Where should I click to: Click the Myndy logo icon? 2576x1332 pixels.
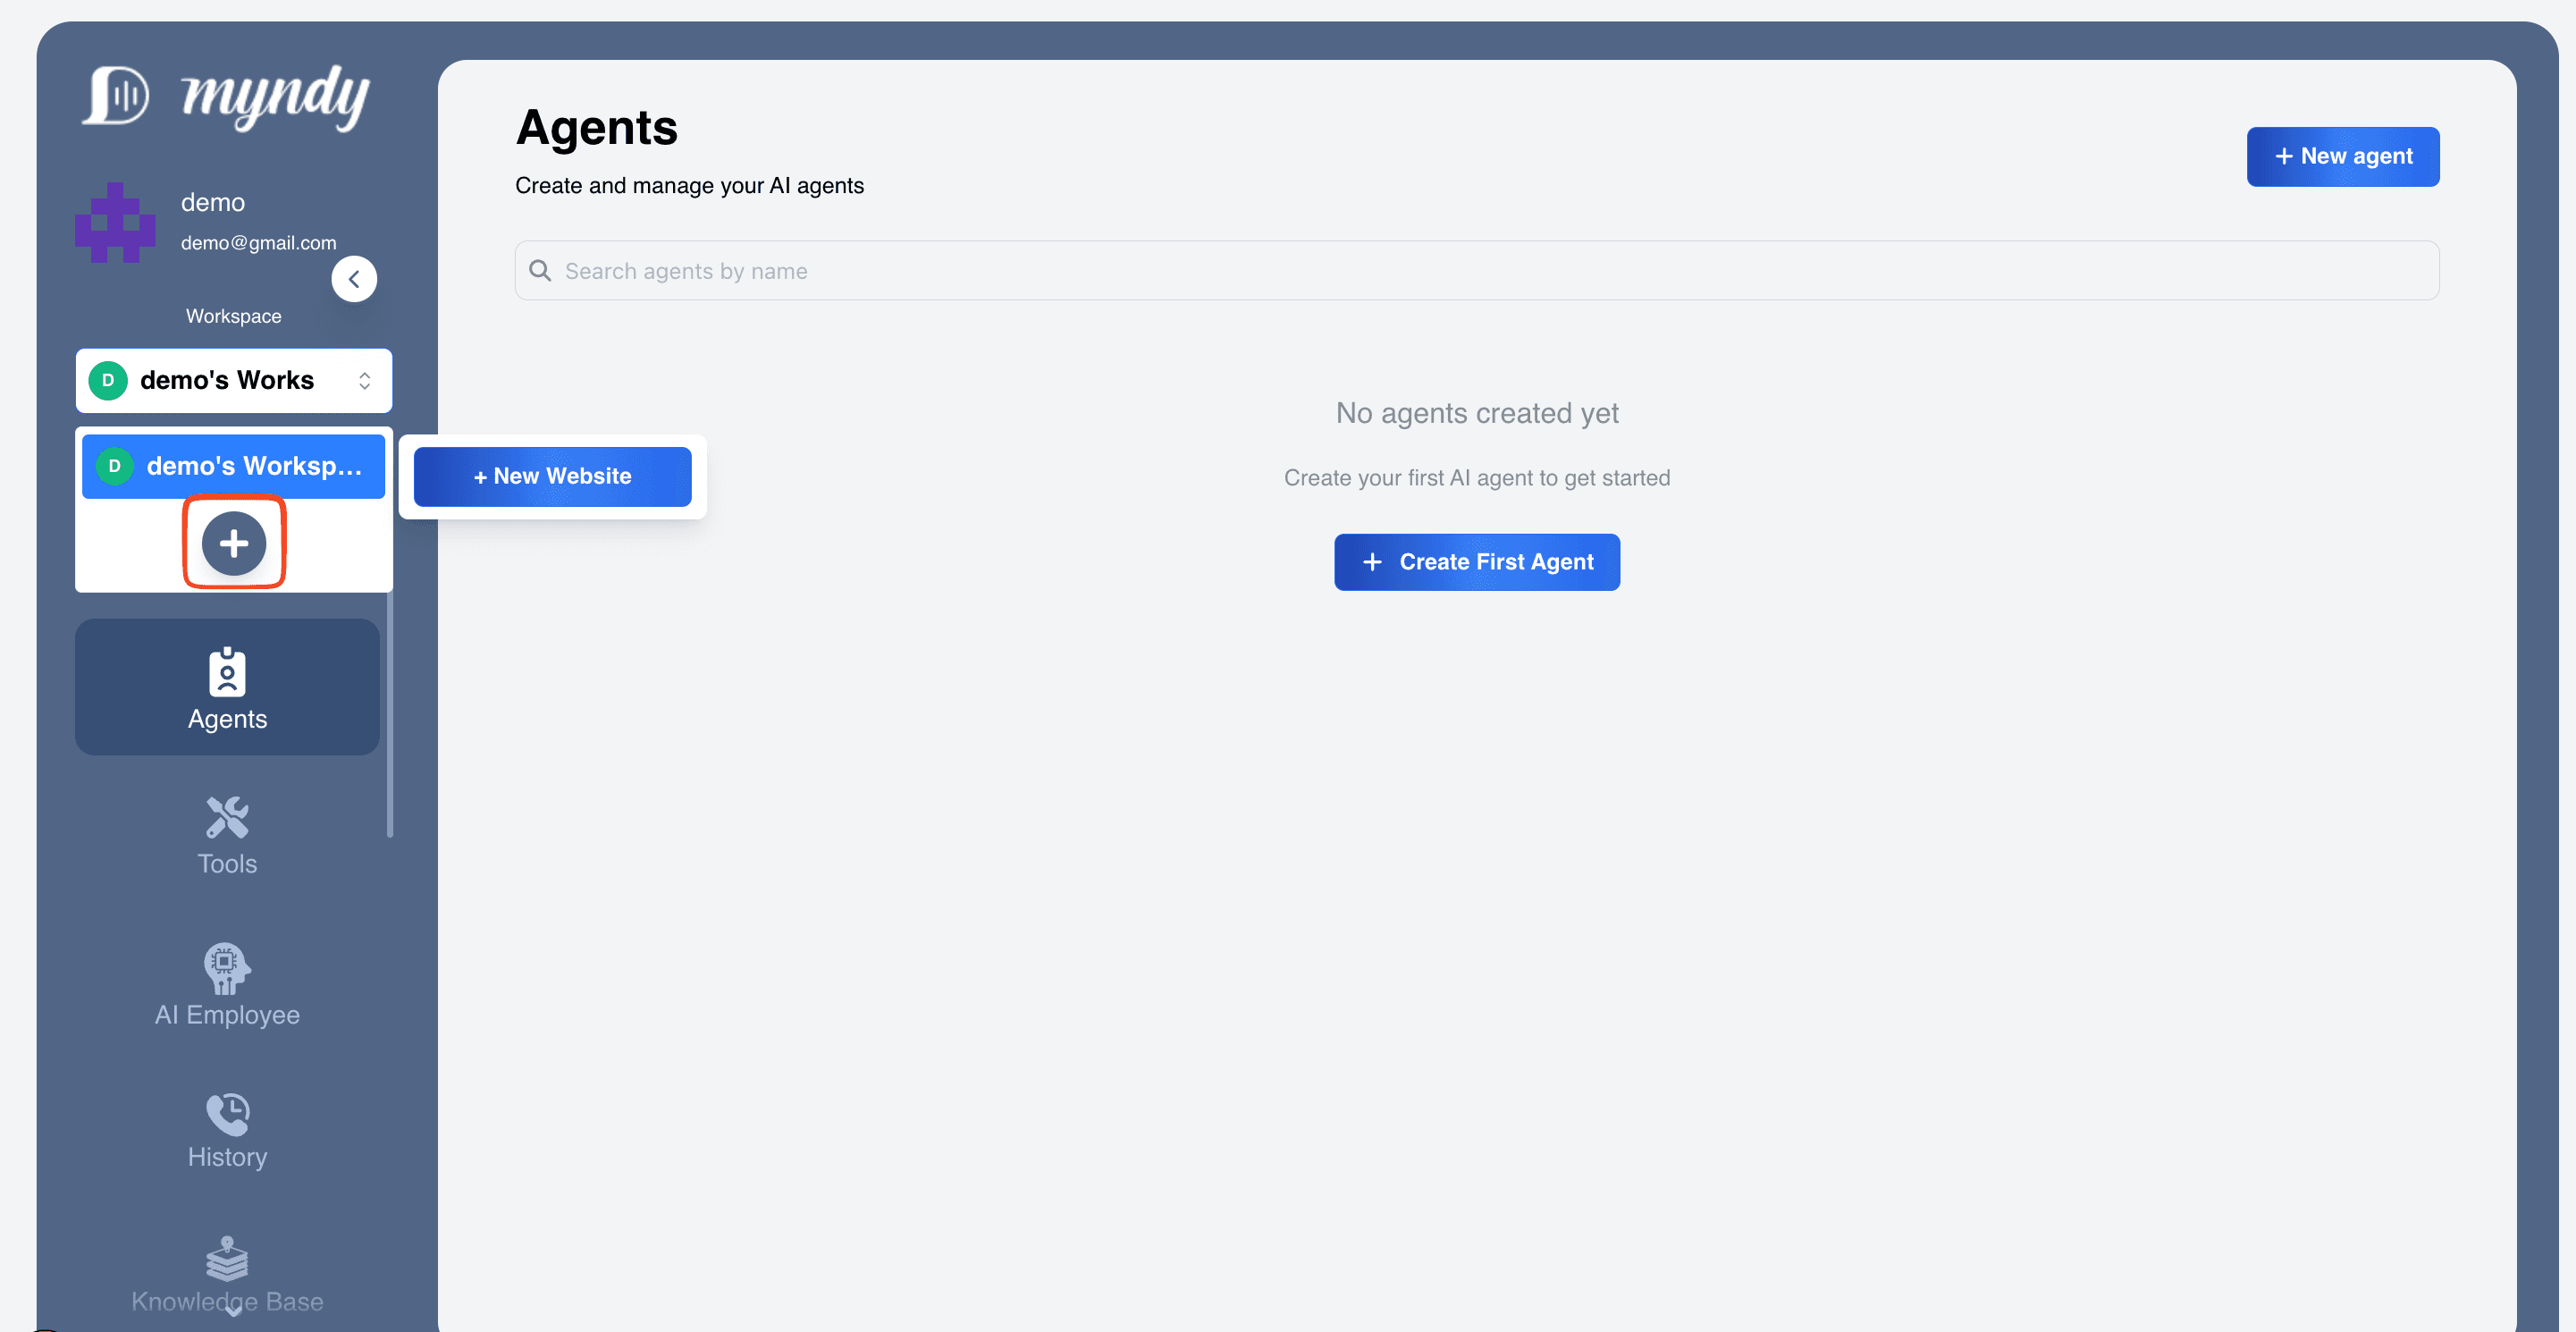click(x=116, y=96)
